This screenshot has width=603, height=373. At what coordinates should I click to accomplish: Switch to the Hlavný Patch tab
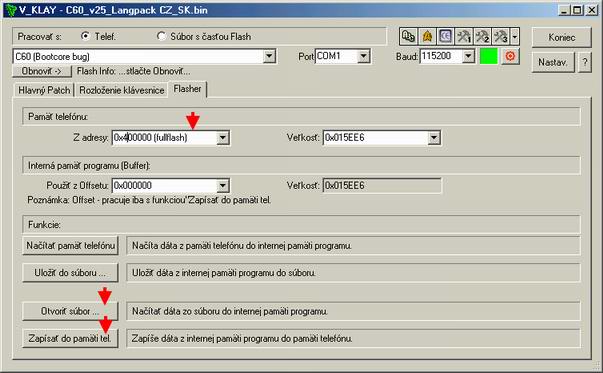pyautogui.click(x=44, y=90)
